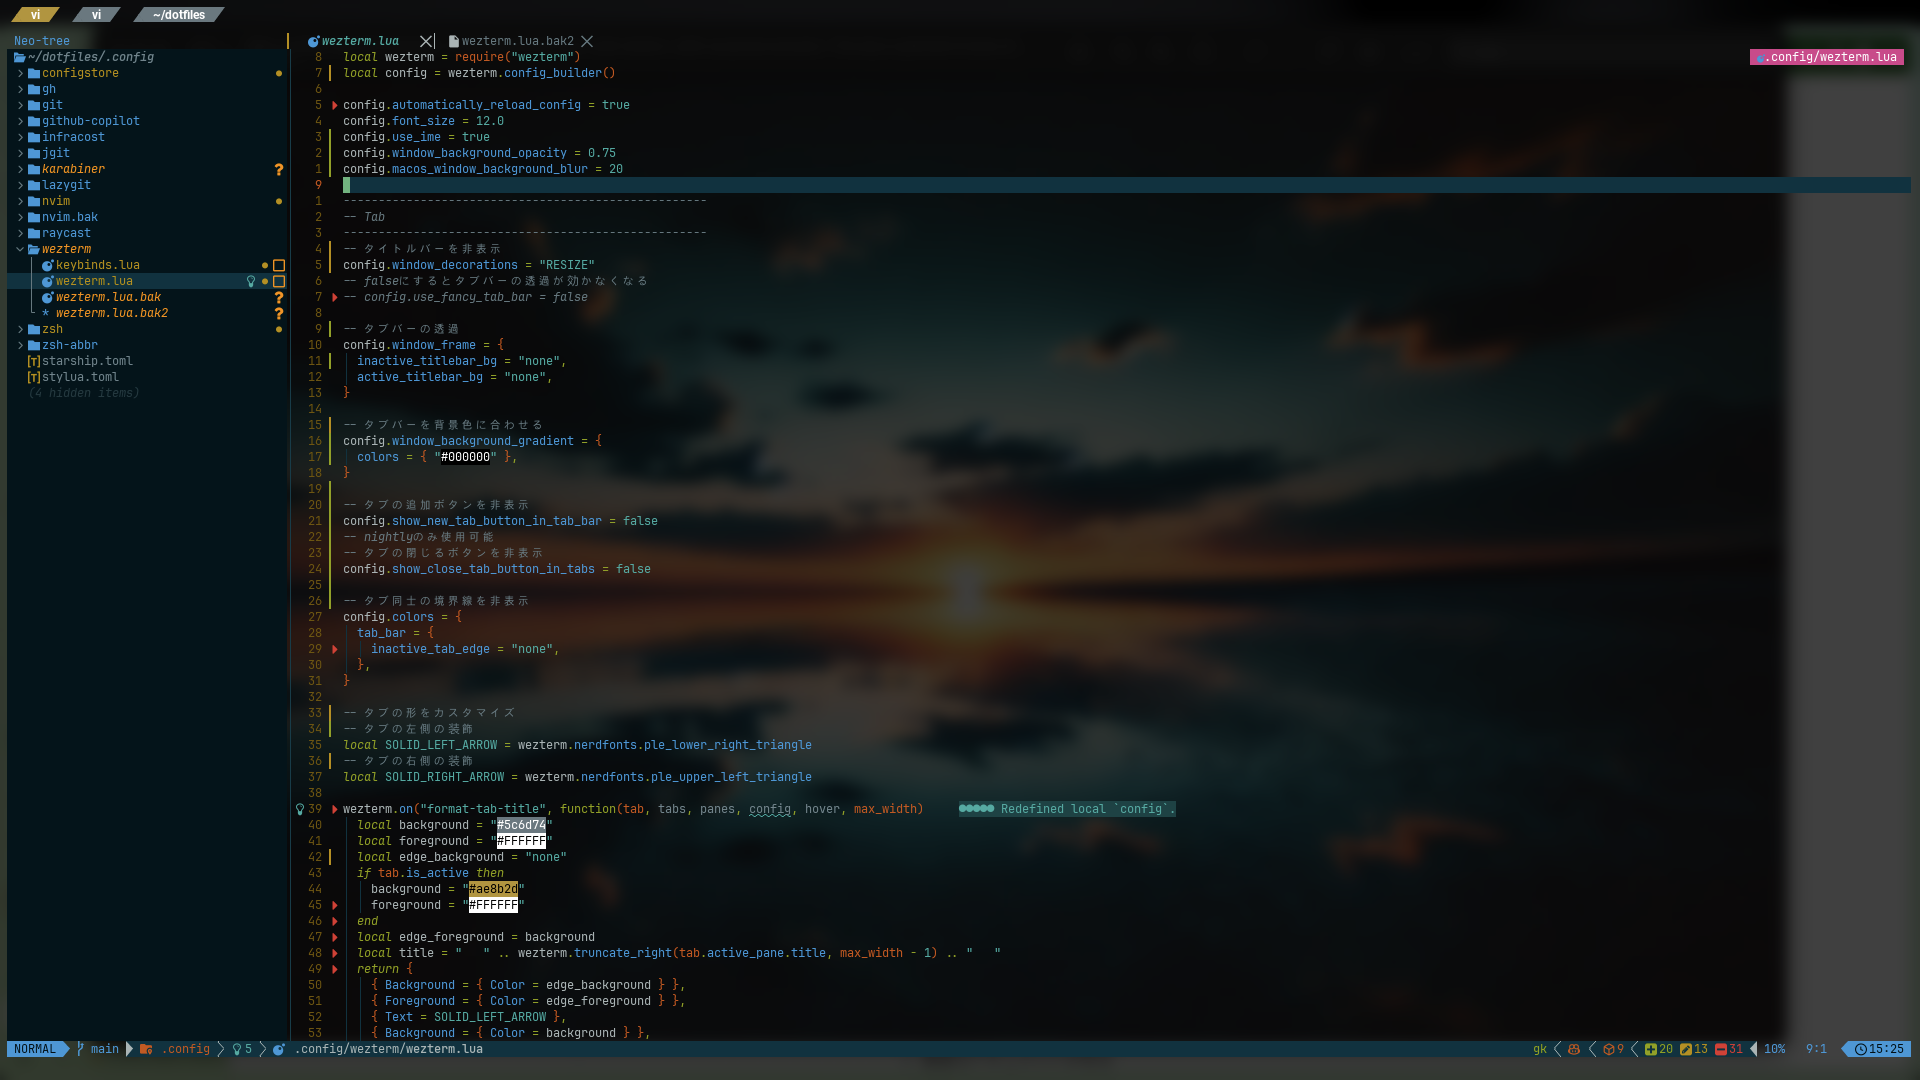Expand the zsh folder chevron
The height and width of the screenshot is (1080, 1920).
[20, 329]
